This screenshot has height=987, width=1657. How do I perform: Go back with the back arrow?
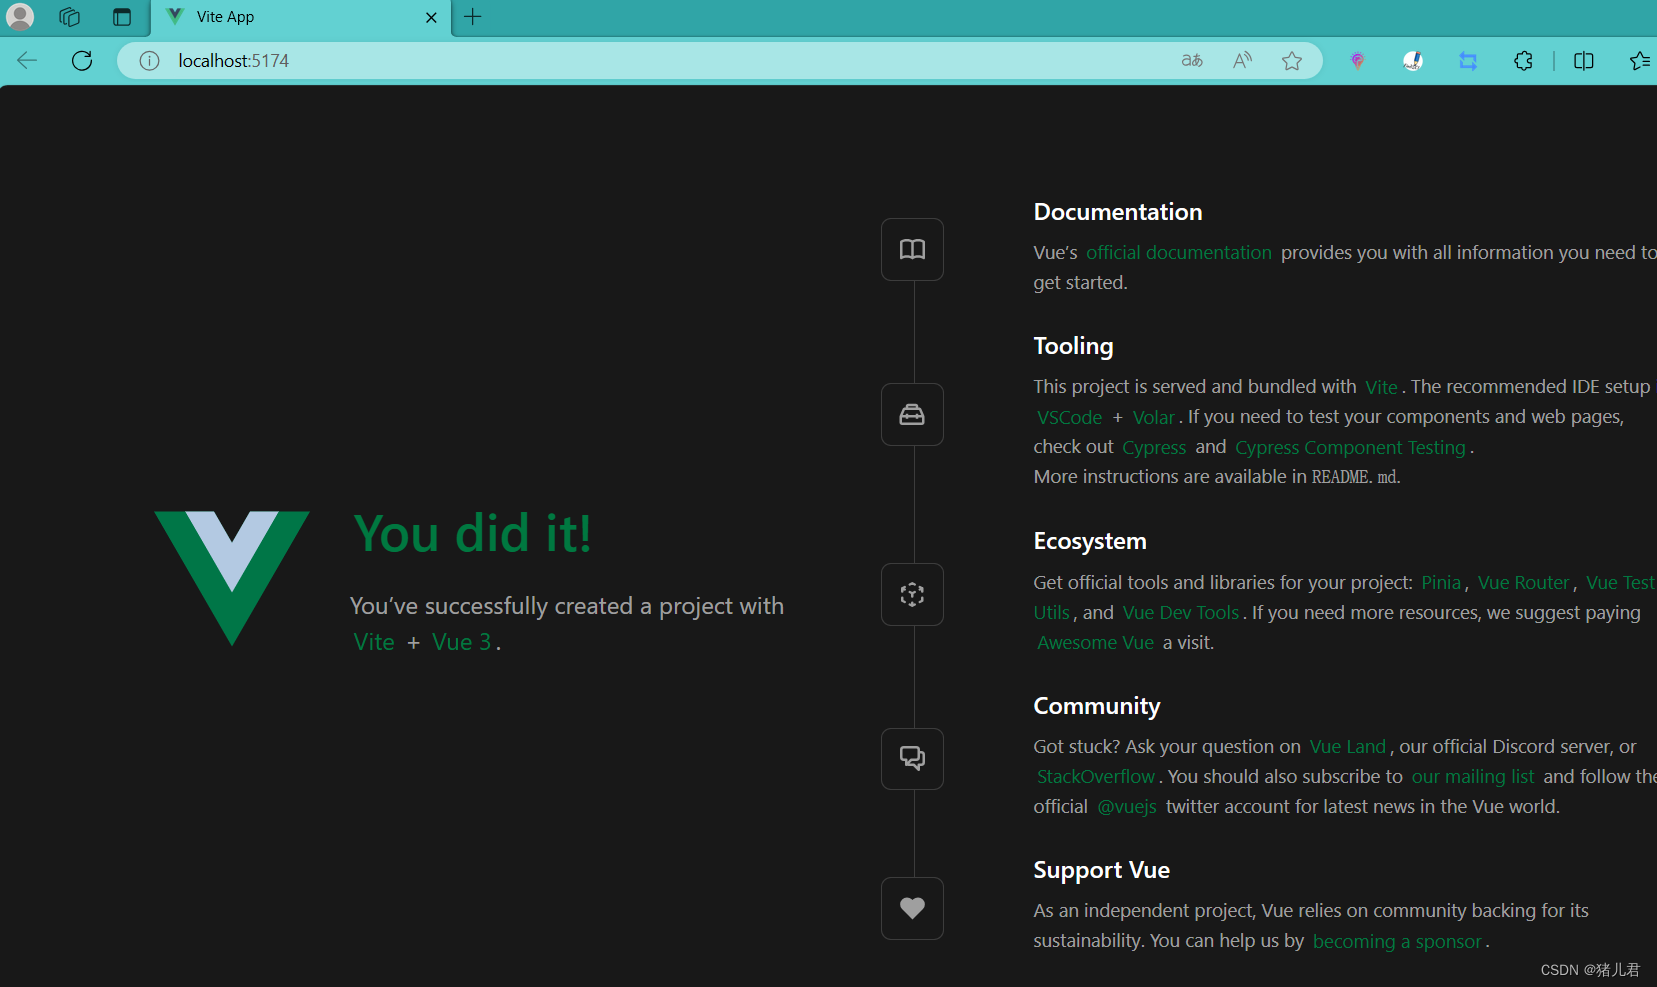click(x=27, y=61)
